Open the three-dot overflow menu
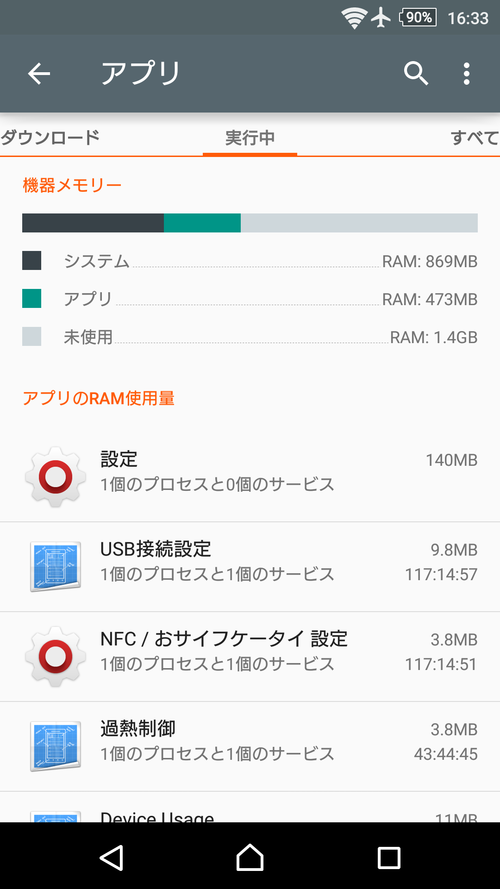 (x=466, y=74)
